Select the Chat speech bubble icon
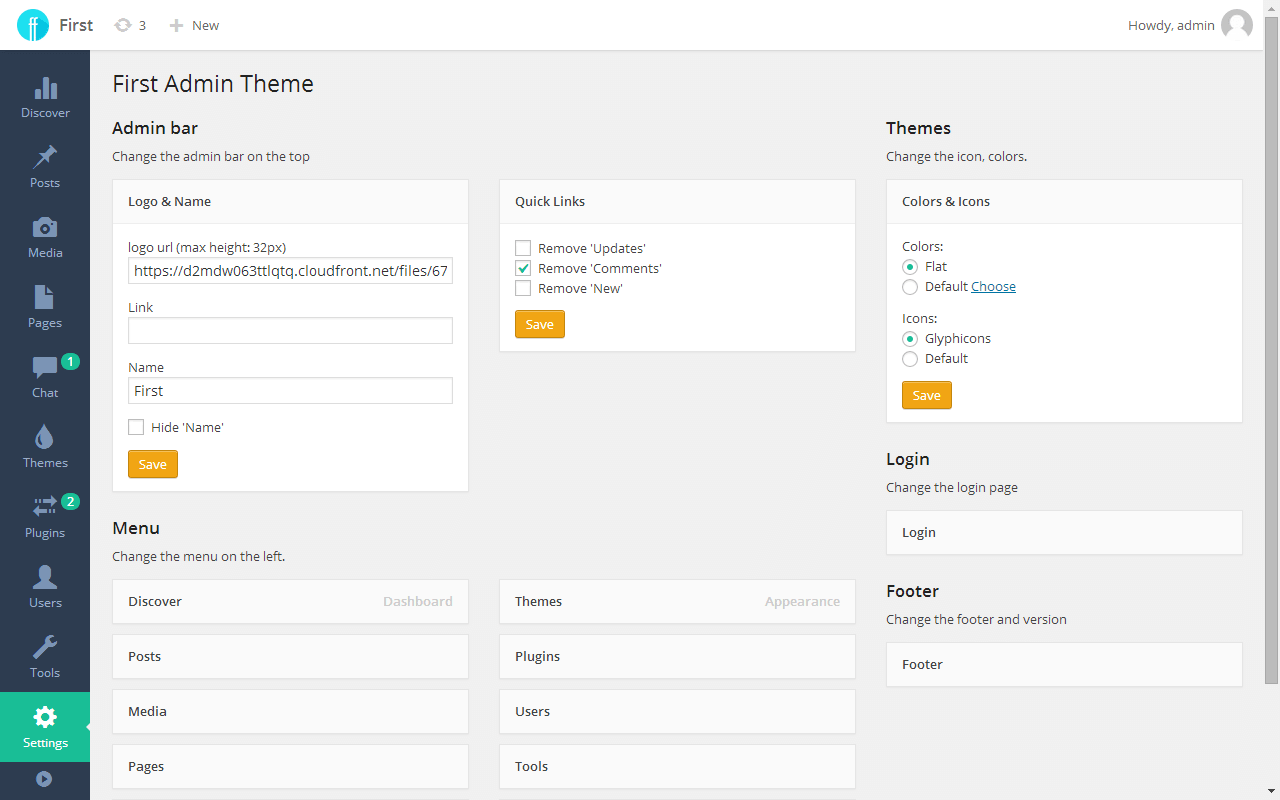This screenshot has width=1280, height=800. [x=45, y=367]
